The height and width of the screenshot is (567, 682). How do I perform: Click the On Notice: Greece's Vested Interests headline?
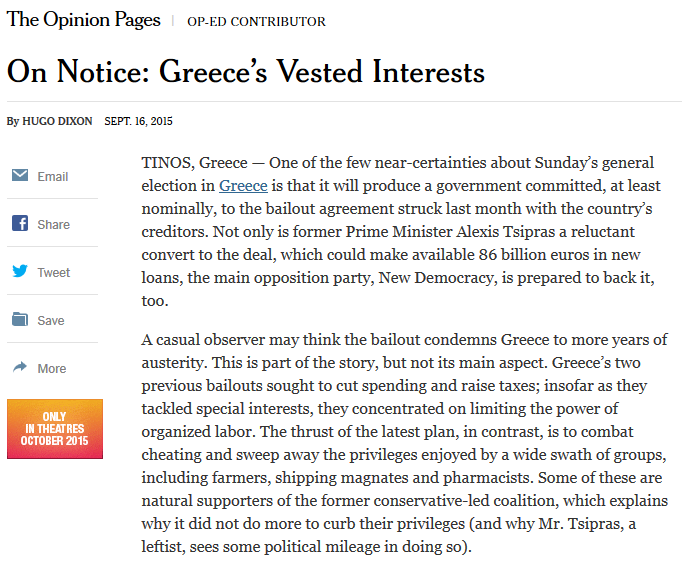[x=246, y=71]
